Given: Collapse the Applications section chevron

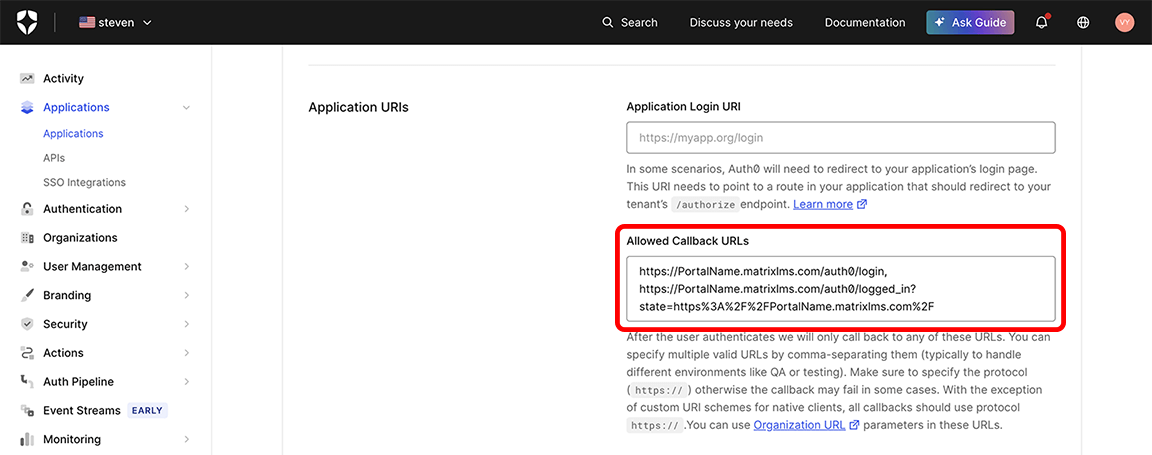Looking at the screenshot, I should click(x=186, y=107).
